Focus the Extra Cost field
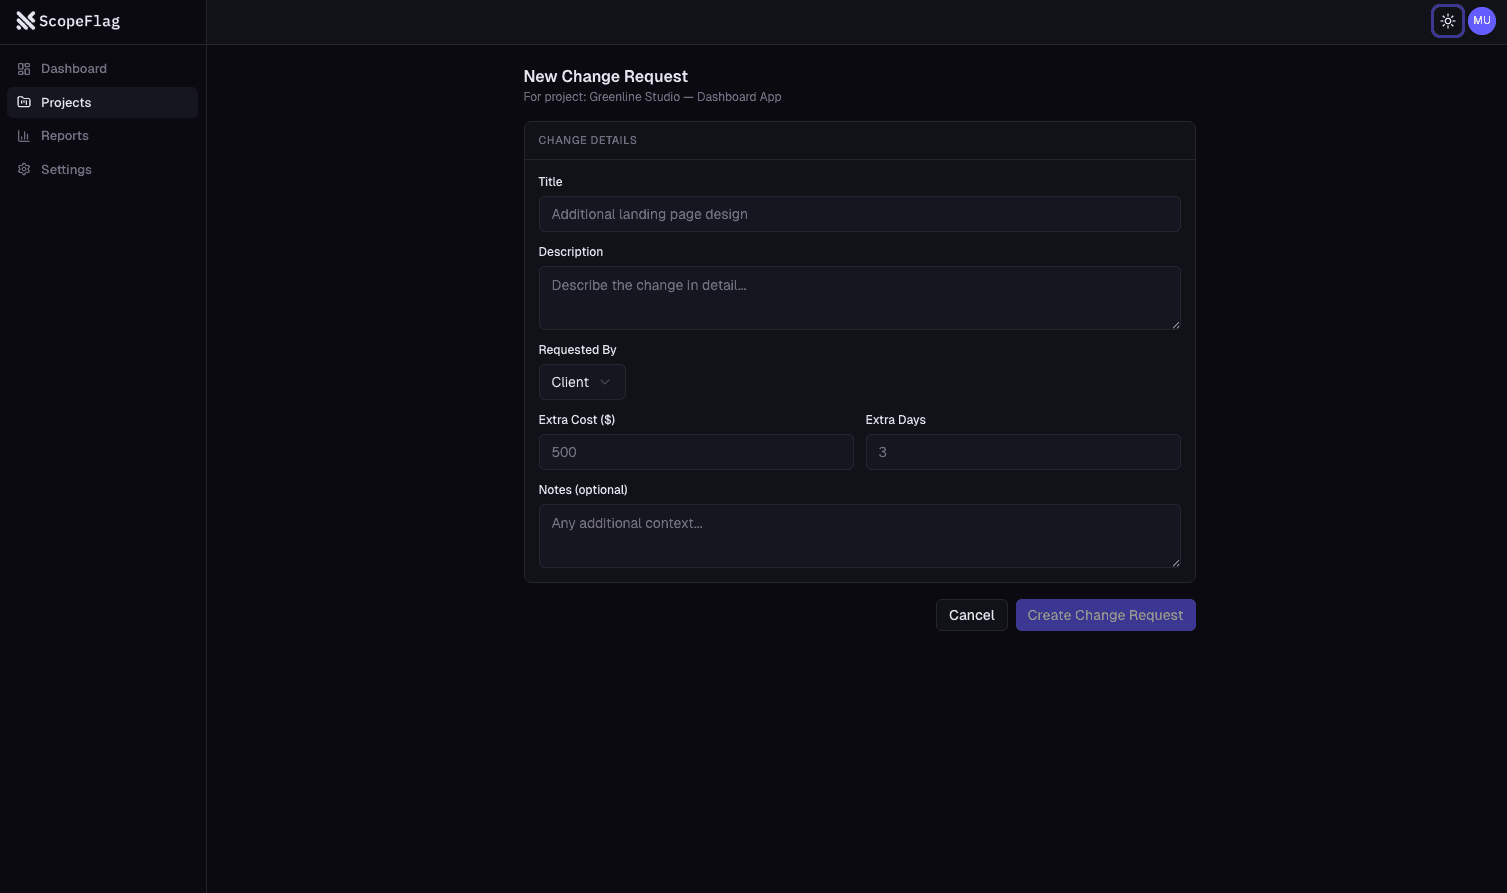1507x893 pixels. pyautogui.click(x=696, y=452)
